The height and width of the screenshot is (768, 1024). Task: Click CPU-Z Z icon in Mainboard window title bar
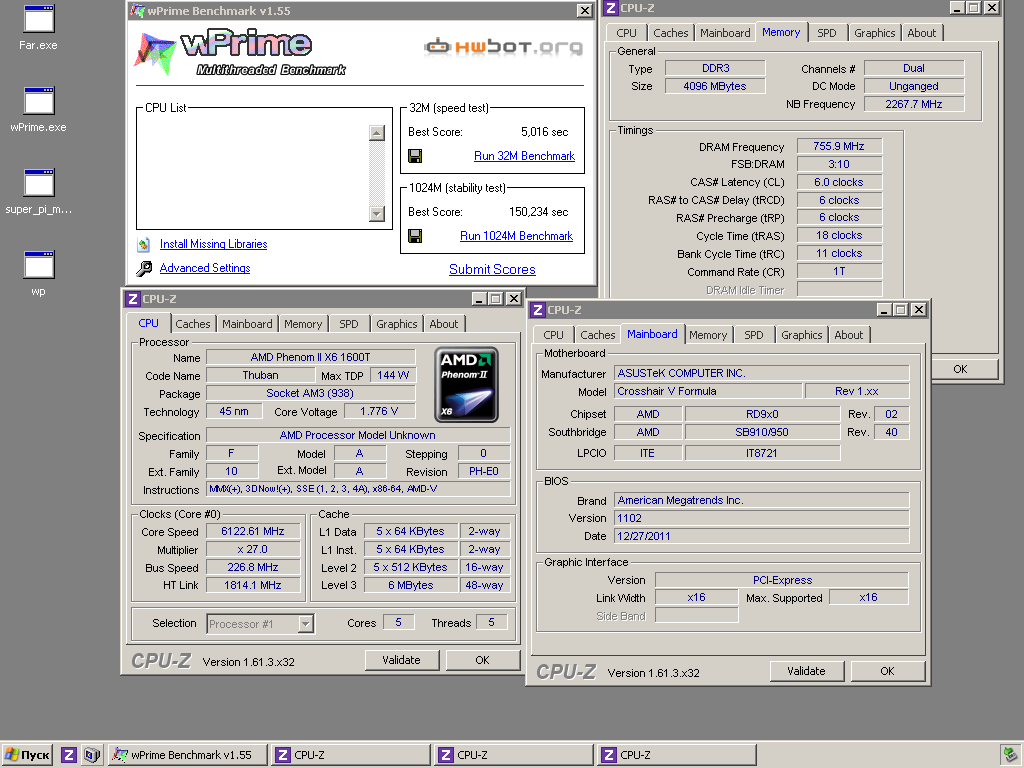click(x=538, y=310)
